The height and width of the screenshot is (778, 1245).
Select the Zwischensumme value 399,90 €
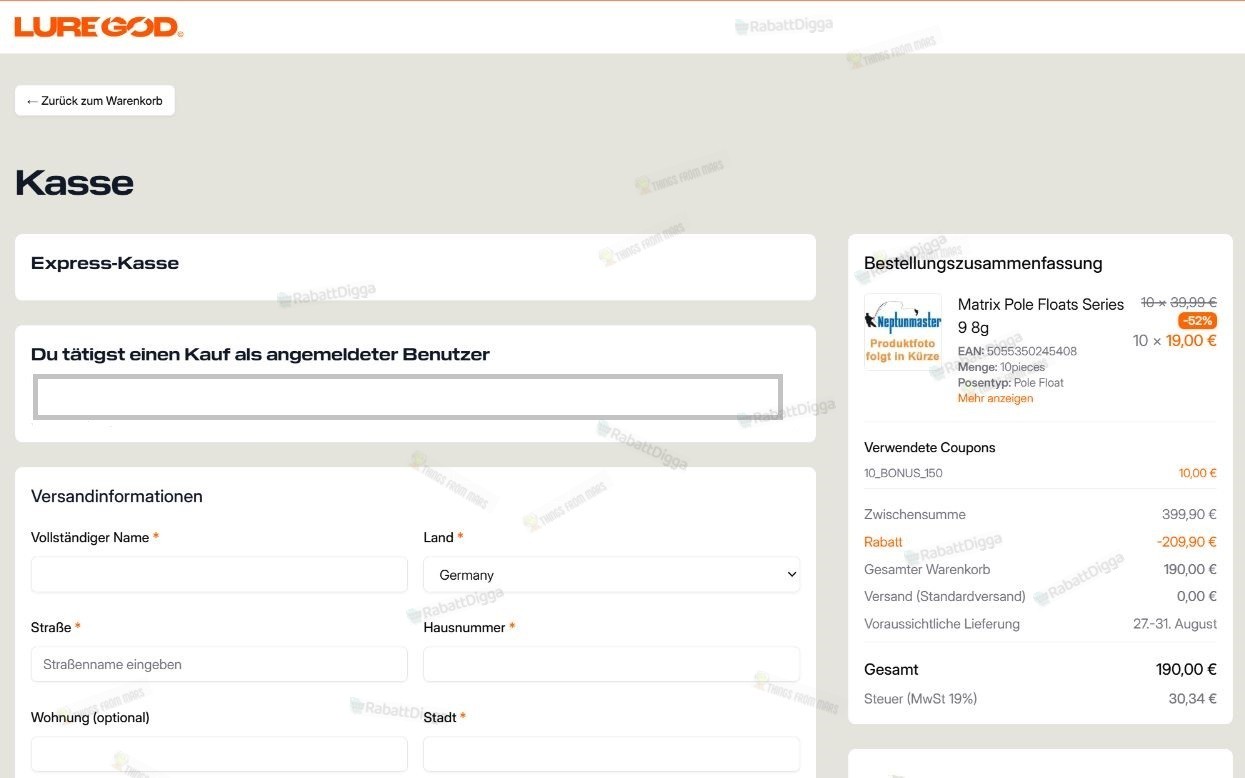1189,515
